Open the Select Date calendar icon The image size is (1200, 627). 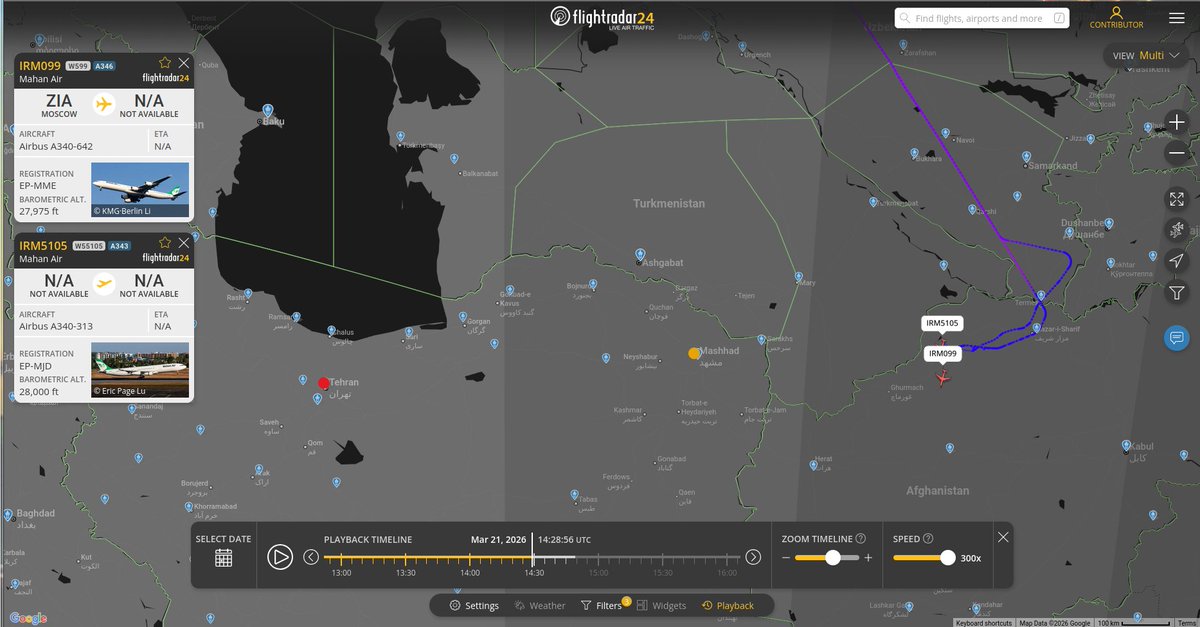pyautogui.click(x=224, y=558)
